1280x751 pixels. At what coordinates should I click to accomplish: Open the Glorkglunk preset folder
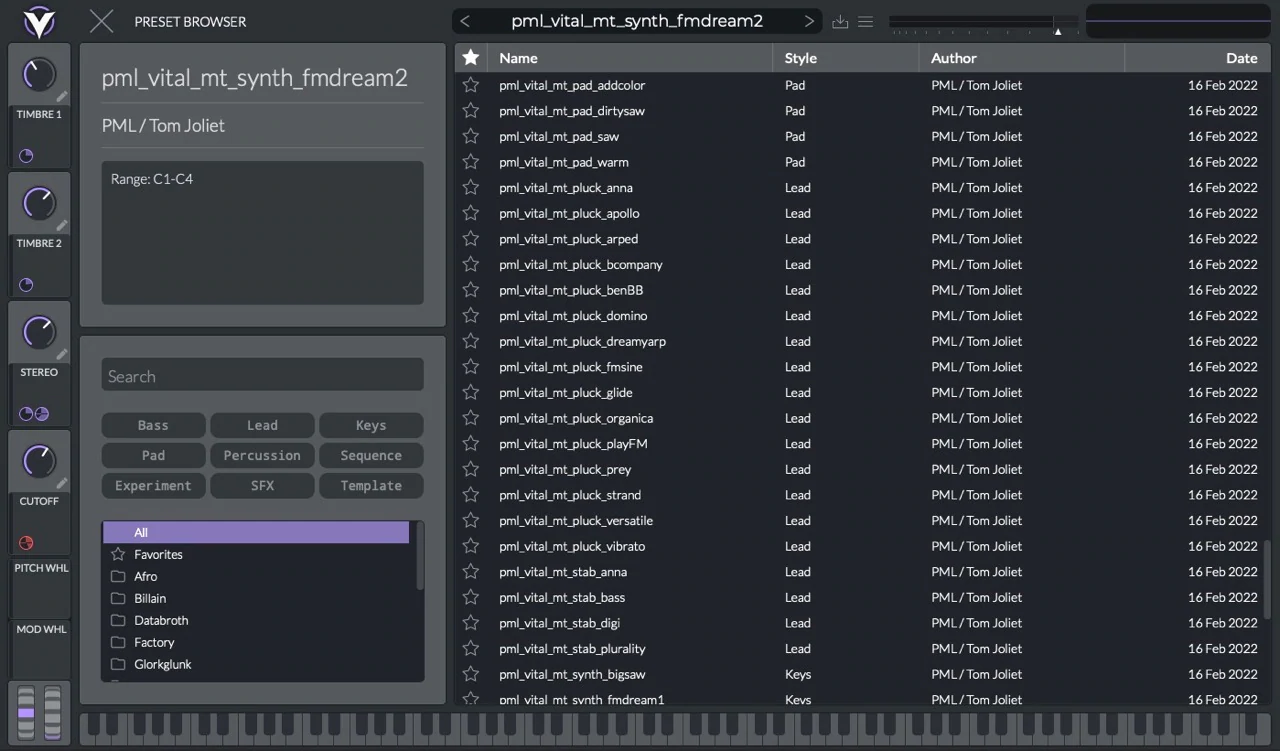(256, 664)
